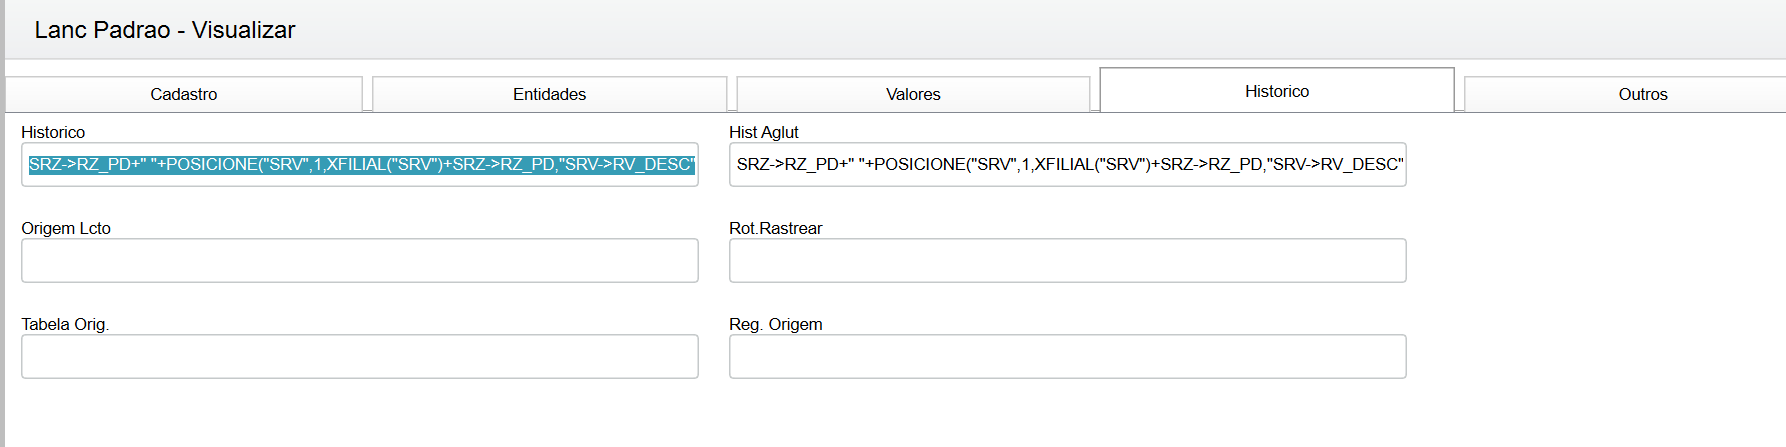
Task: Switch to the Cadastro tab
Action: coord(184,94)
